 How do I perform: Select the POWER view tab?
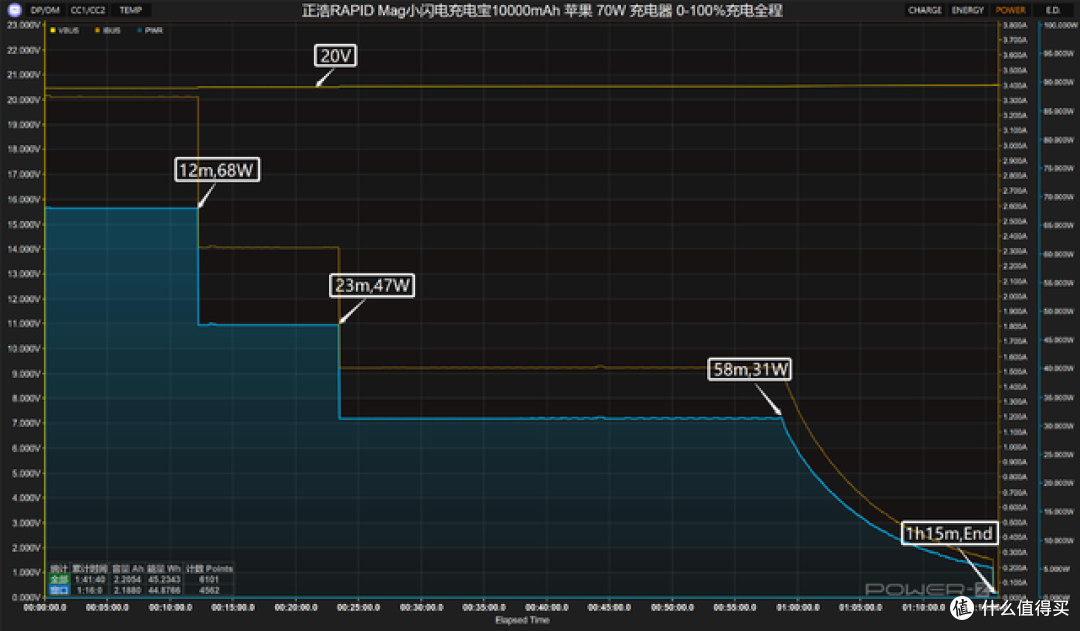(x=1010, y=10)
